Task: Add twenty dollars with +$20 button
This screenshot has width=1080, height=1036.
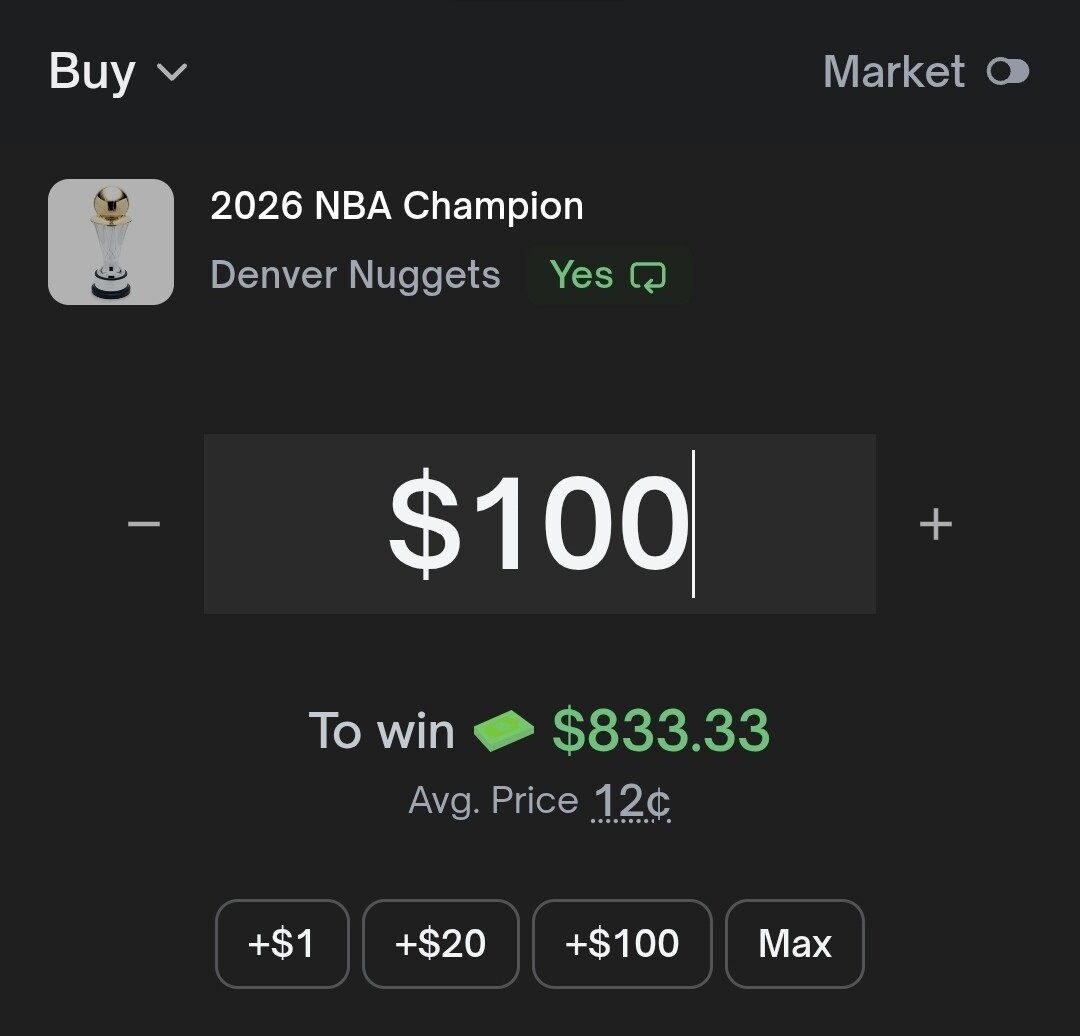Action: [x=440, y=943]
